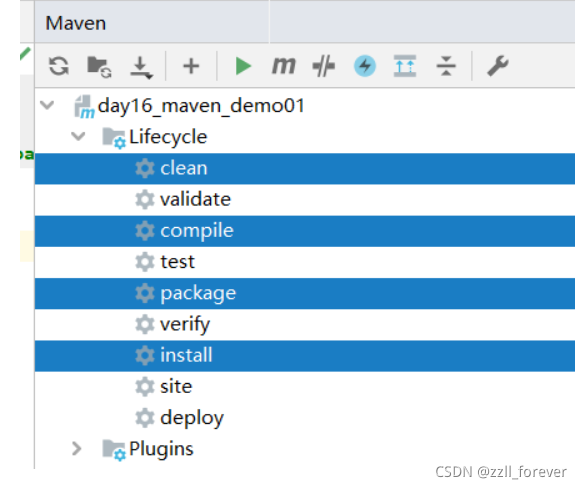Click gear icon beside verify

point(145,324)
